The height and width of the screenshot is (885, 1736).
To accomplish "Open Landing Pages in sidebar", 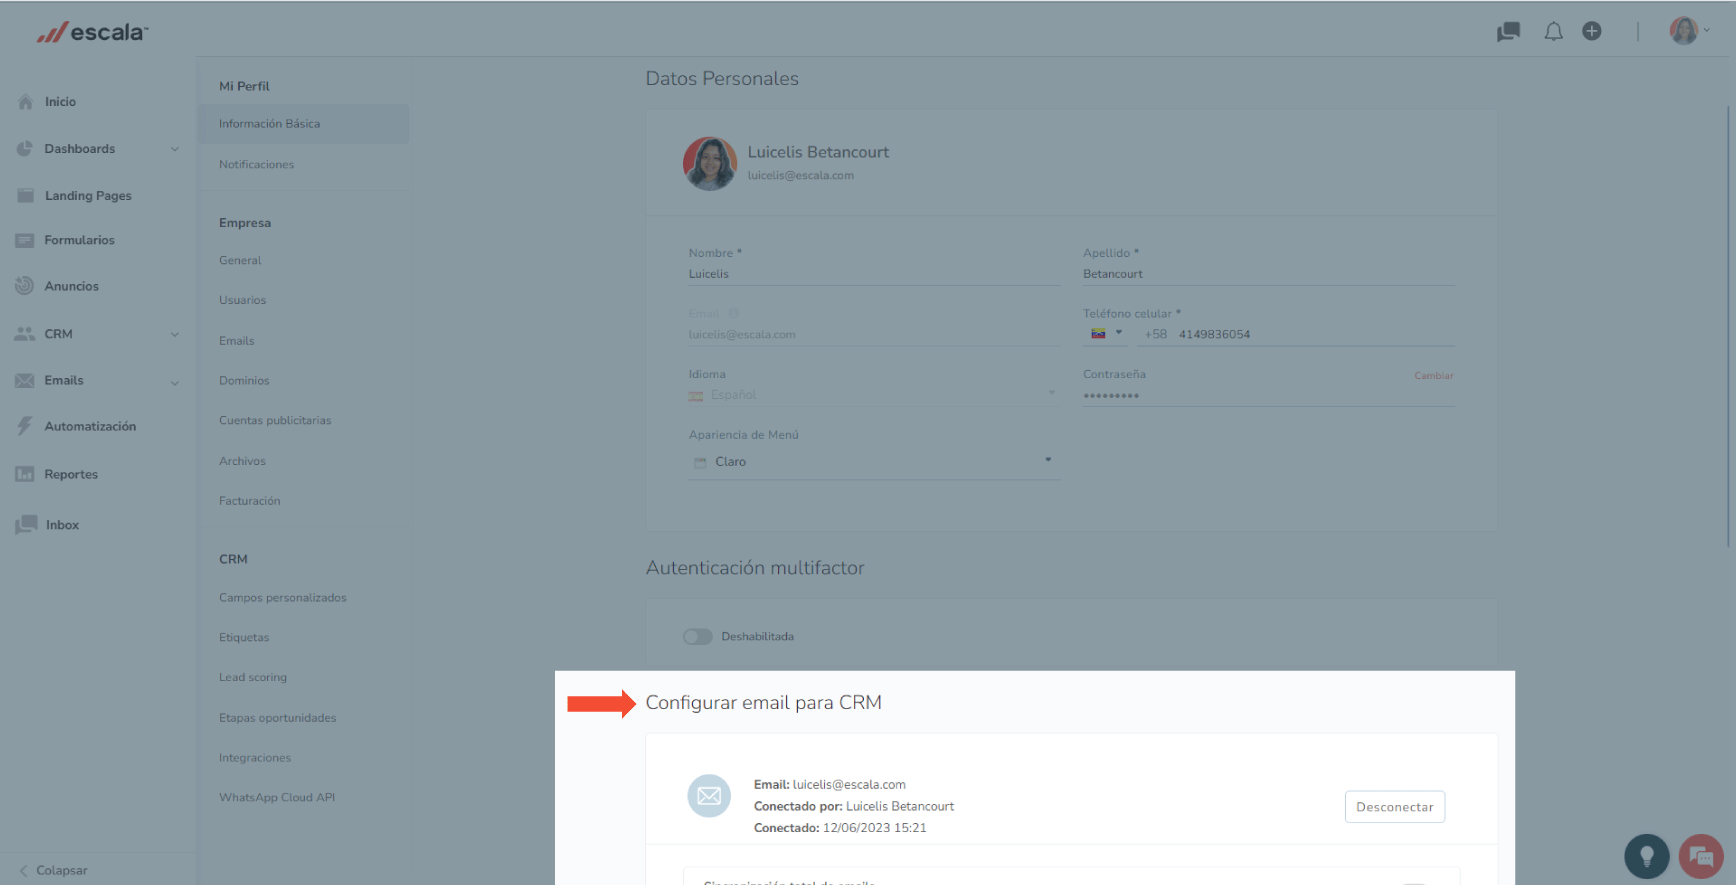I will click(88, 196).
